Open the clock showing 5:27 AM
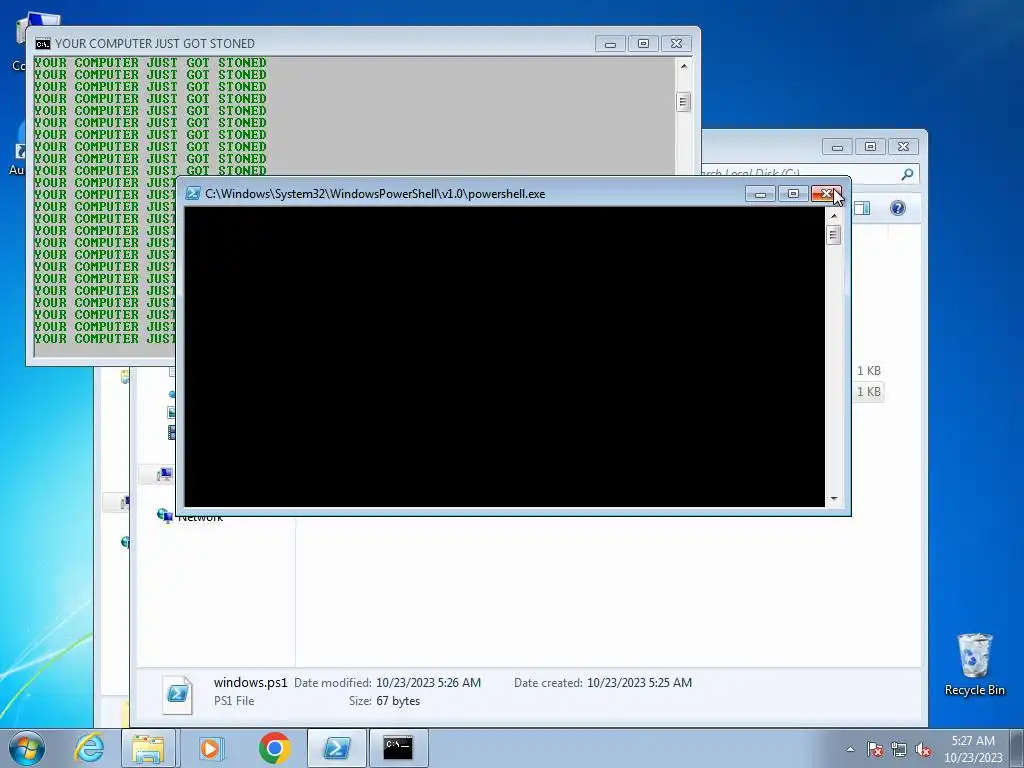The image size is (1024, 768). pyautogui.click(x=973, y=749)
